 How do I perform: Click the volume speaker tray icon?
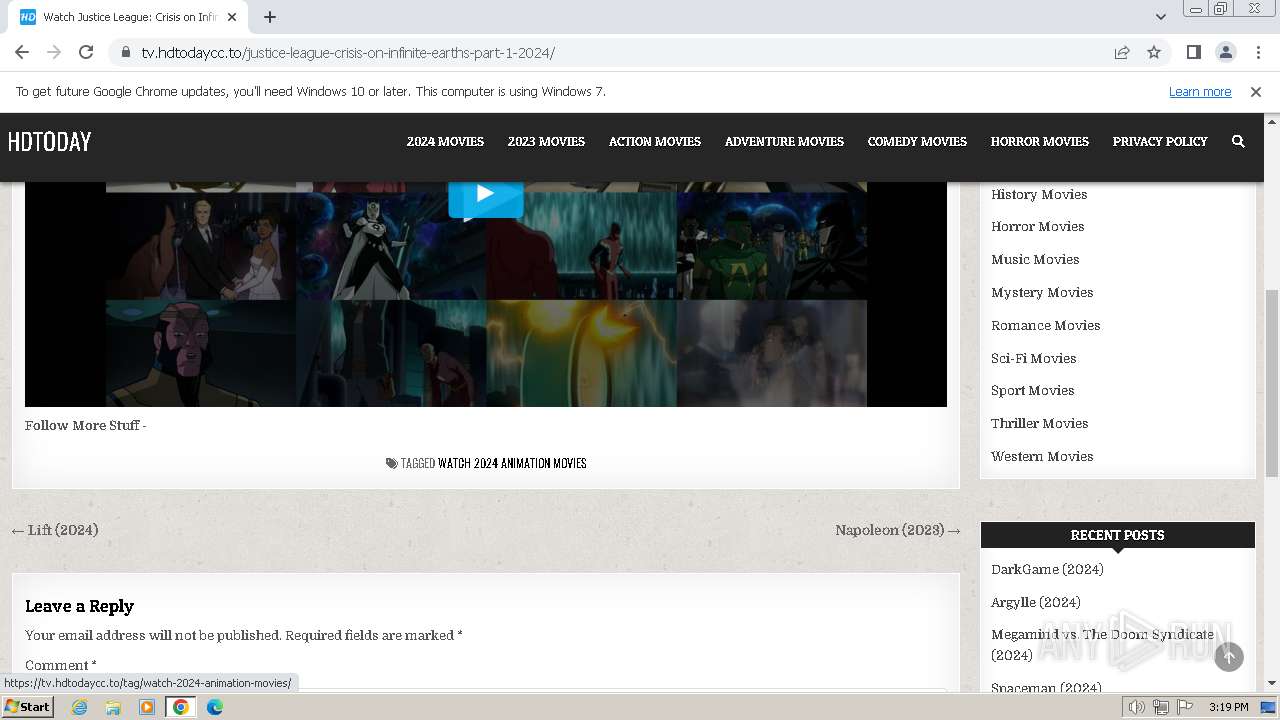(x=1137, y=707)
